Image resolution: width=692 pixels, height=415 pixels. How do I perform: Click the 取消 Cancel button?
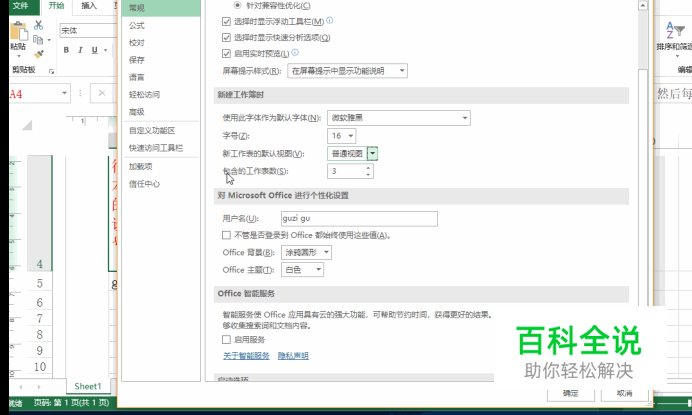click(x=624, y=393)
